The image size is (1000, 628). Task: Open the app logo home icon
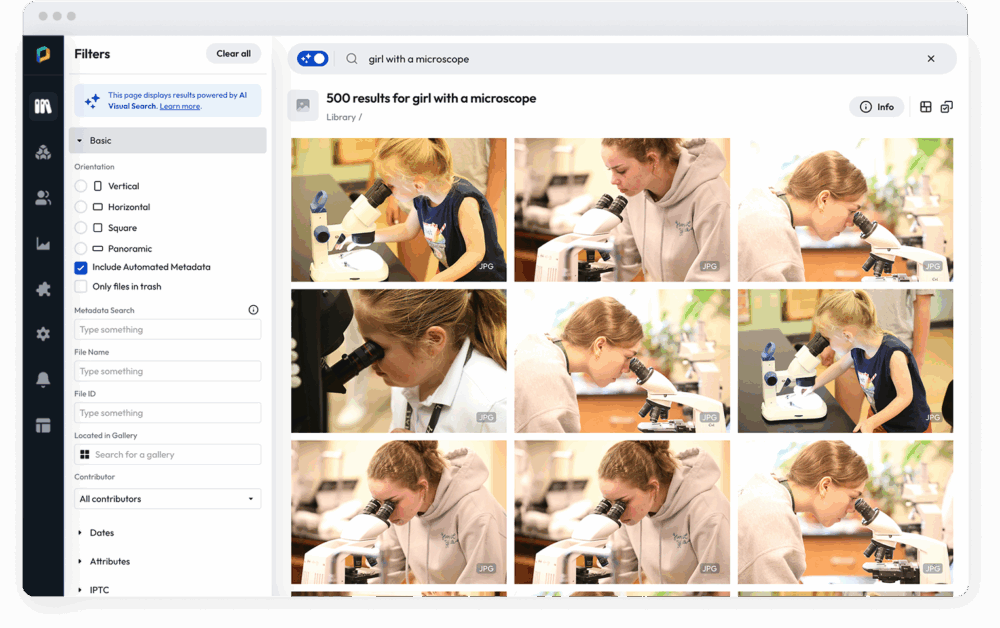point(43,54)
